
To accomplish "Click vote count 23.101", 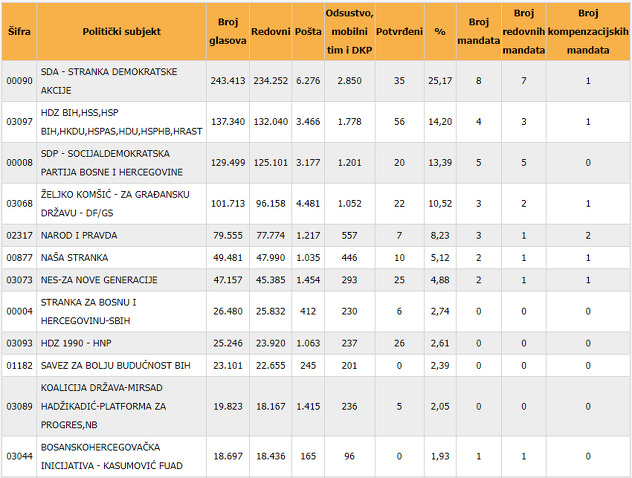I will click(228, 366).
